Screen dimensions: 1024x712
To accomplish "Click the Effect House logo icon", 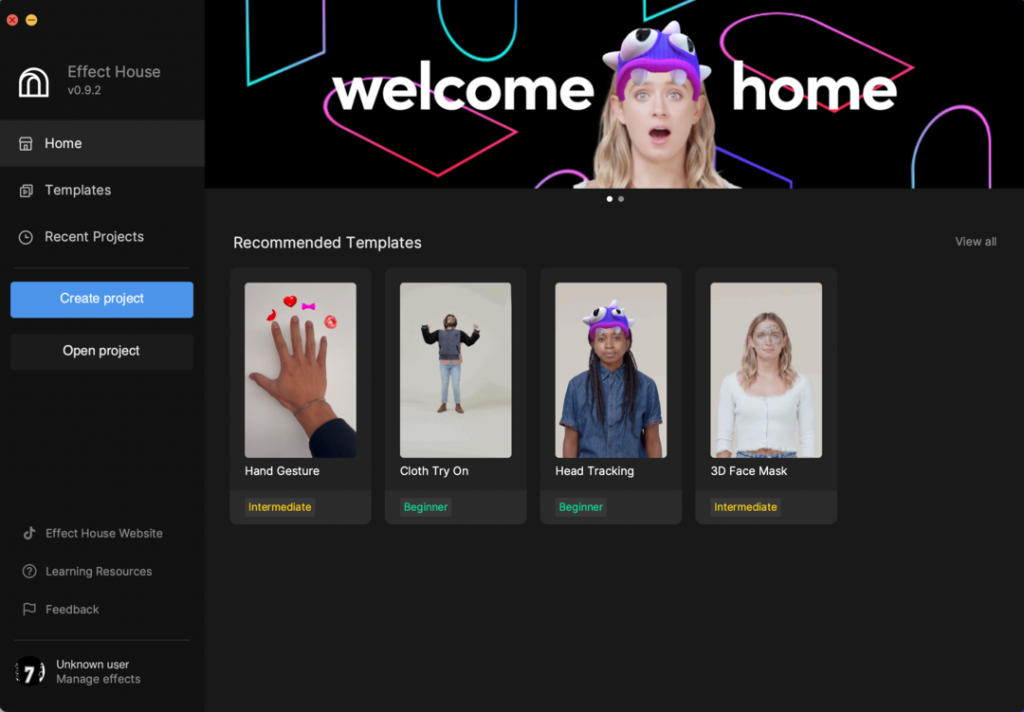I will [x=33, y=82].
